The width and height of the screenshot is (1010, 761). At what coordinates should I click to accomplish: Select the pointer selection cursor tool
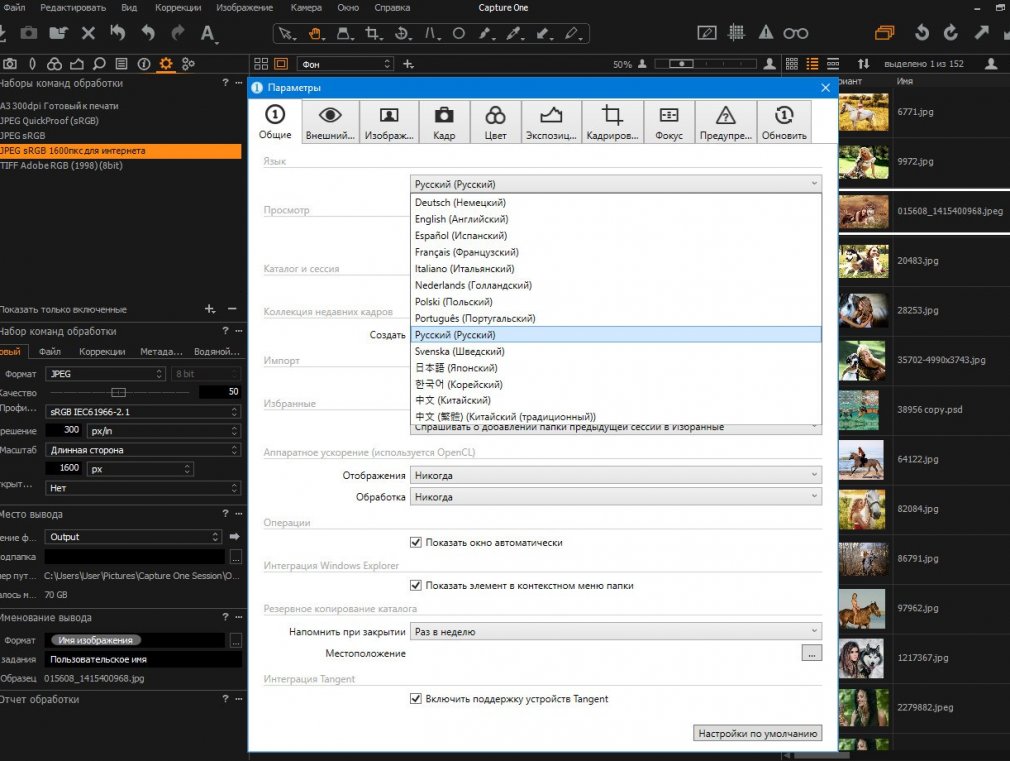[286, 34]
